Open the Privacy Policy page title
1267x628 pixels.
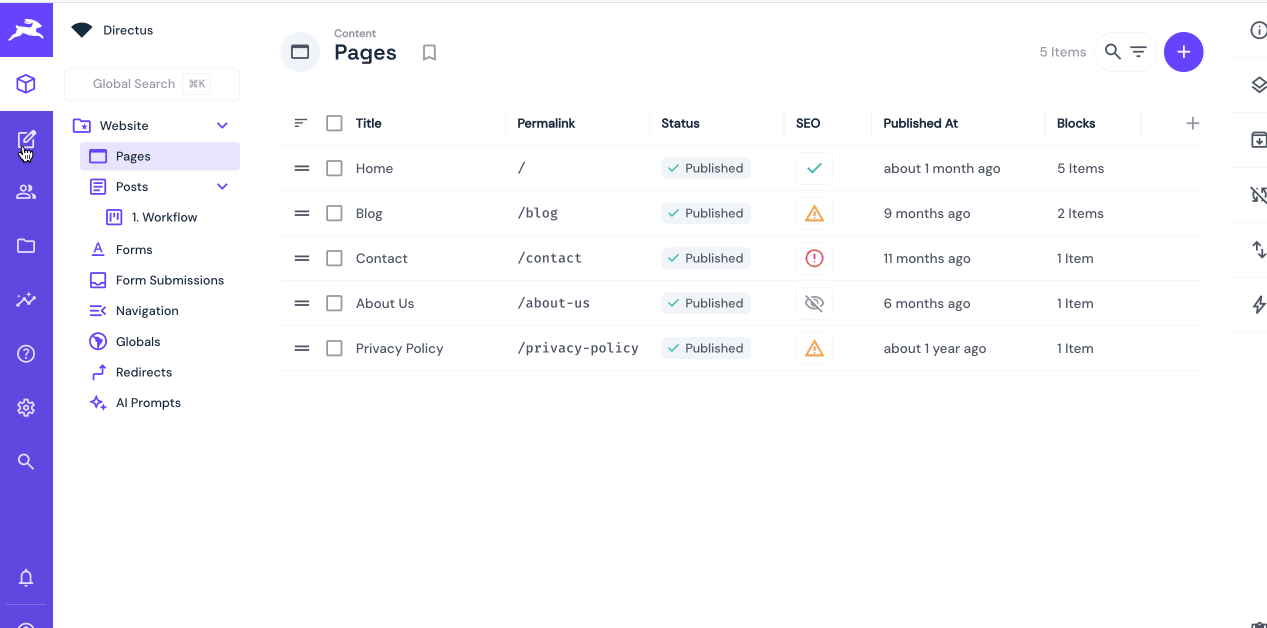[399, 348]
